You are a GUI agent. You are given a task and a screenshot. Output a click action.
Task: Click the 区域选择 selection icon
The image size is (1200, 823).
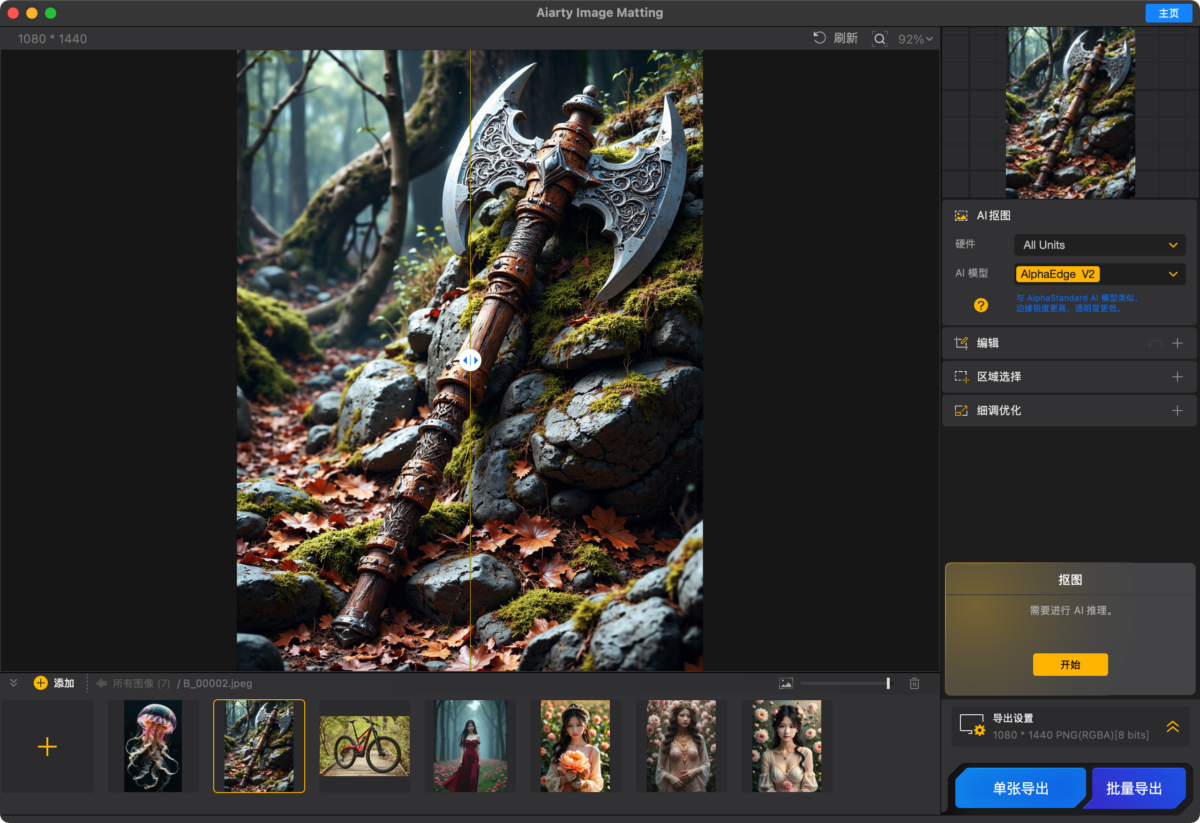[961, 377]
